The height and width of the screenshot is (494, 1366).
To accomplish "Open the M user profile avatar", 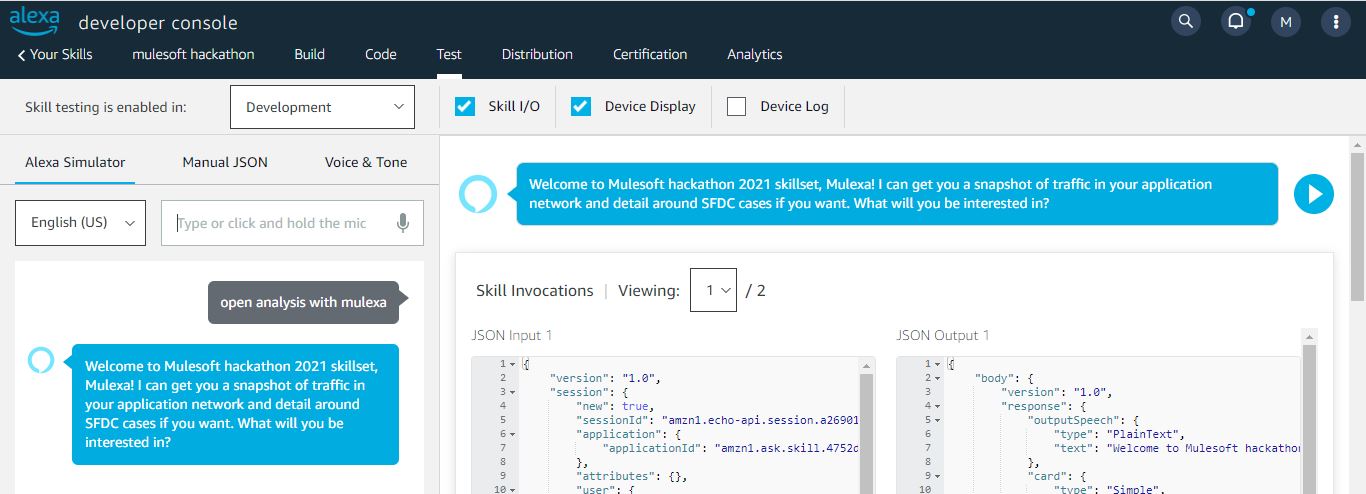I will (1286, 21).
